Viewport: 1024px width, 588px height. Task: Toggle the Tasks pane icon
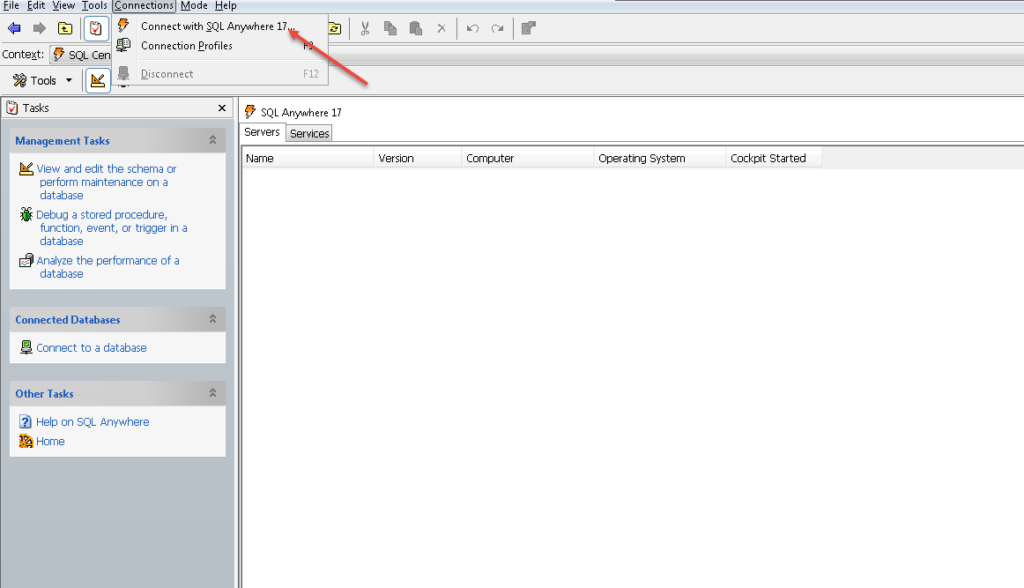[95, 28]
